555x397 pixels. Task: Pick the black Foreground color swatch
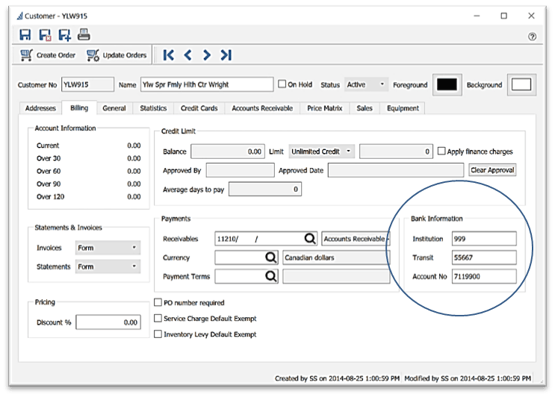(447, 85)
